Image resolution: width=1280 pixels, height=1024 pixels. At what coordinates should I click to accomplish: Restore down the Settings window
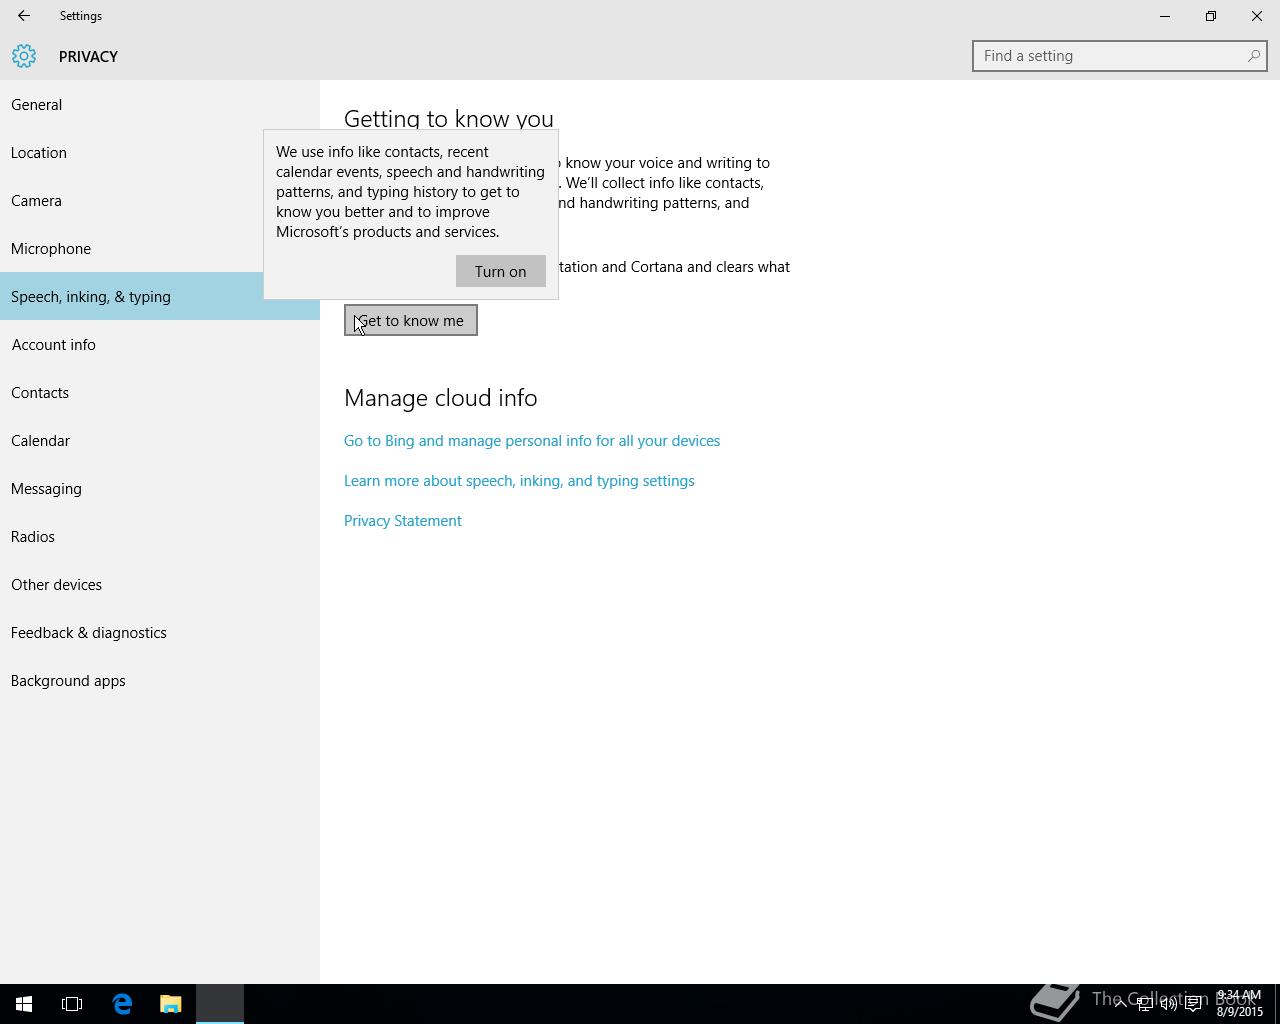[1211, 16]
